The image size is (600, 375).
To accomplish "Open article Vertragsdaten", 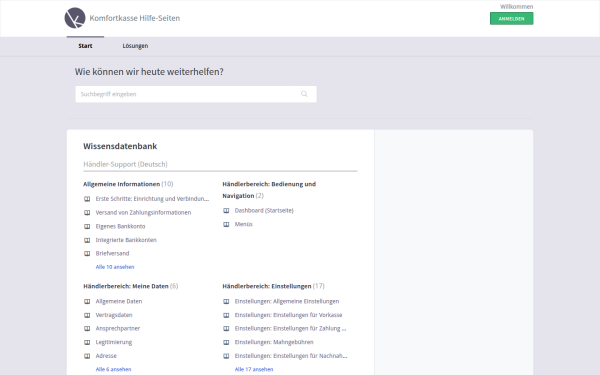I will (114, 315).
